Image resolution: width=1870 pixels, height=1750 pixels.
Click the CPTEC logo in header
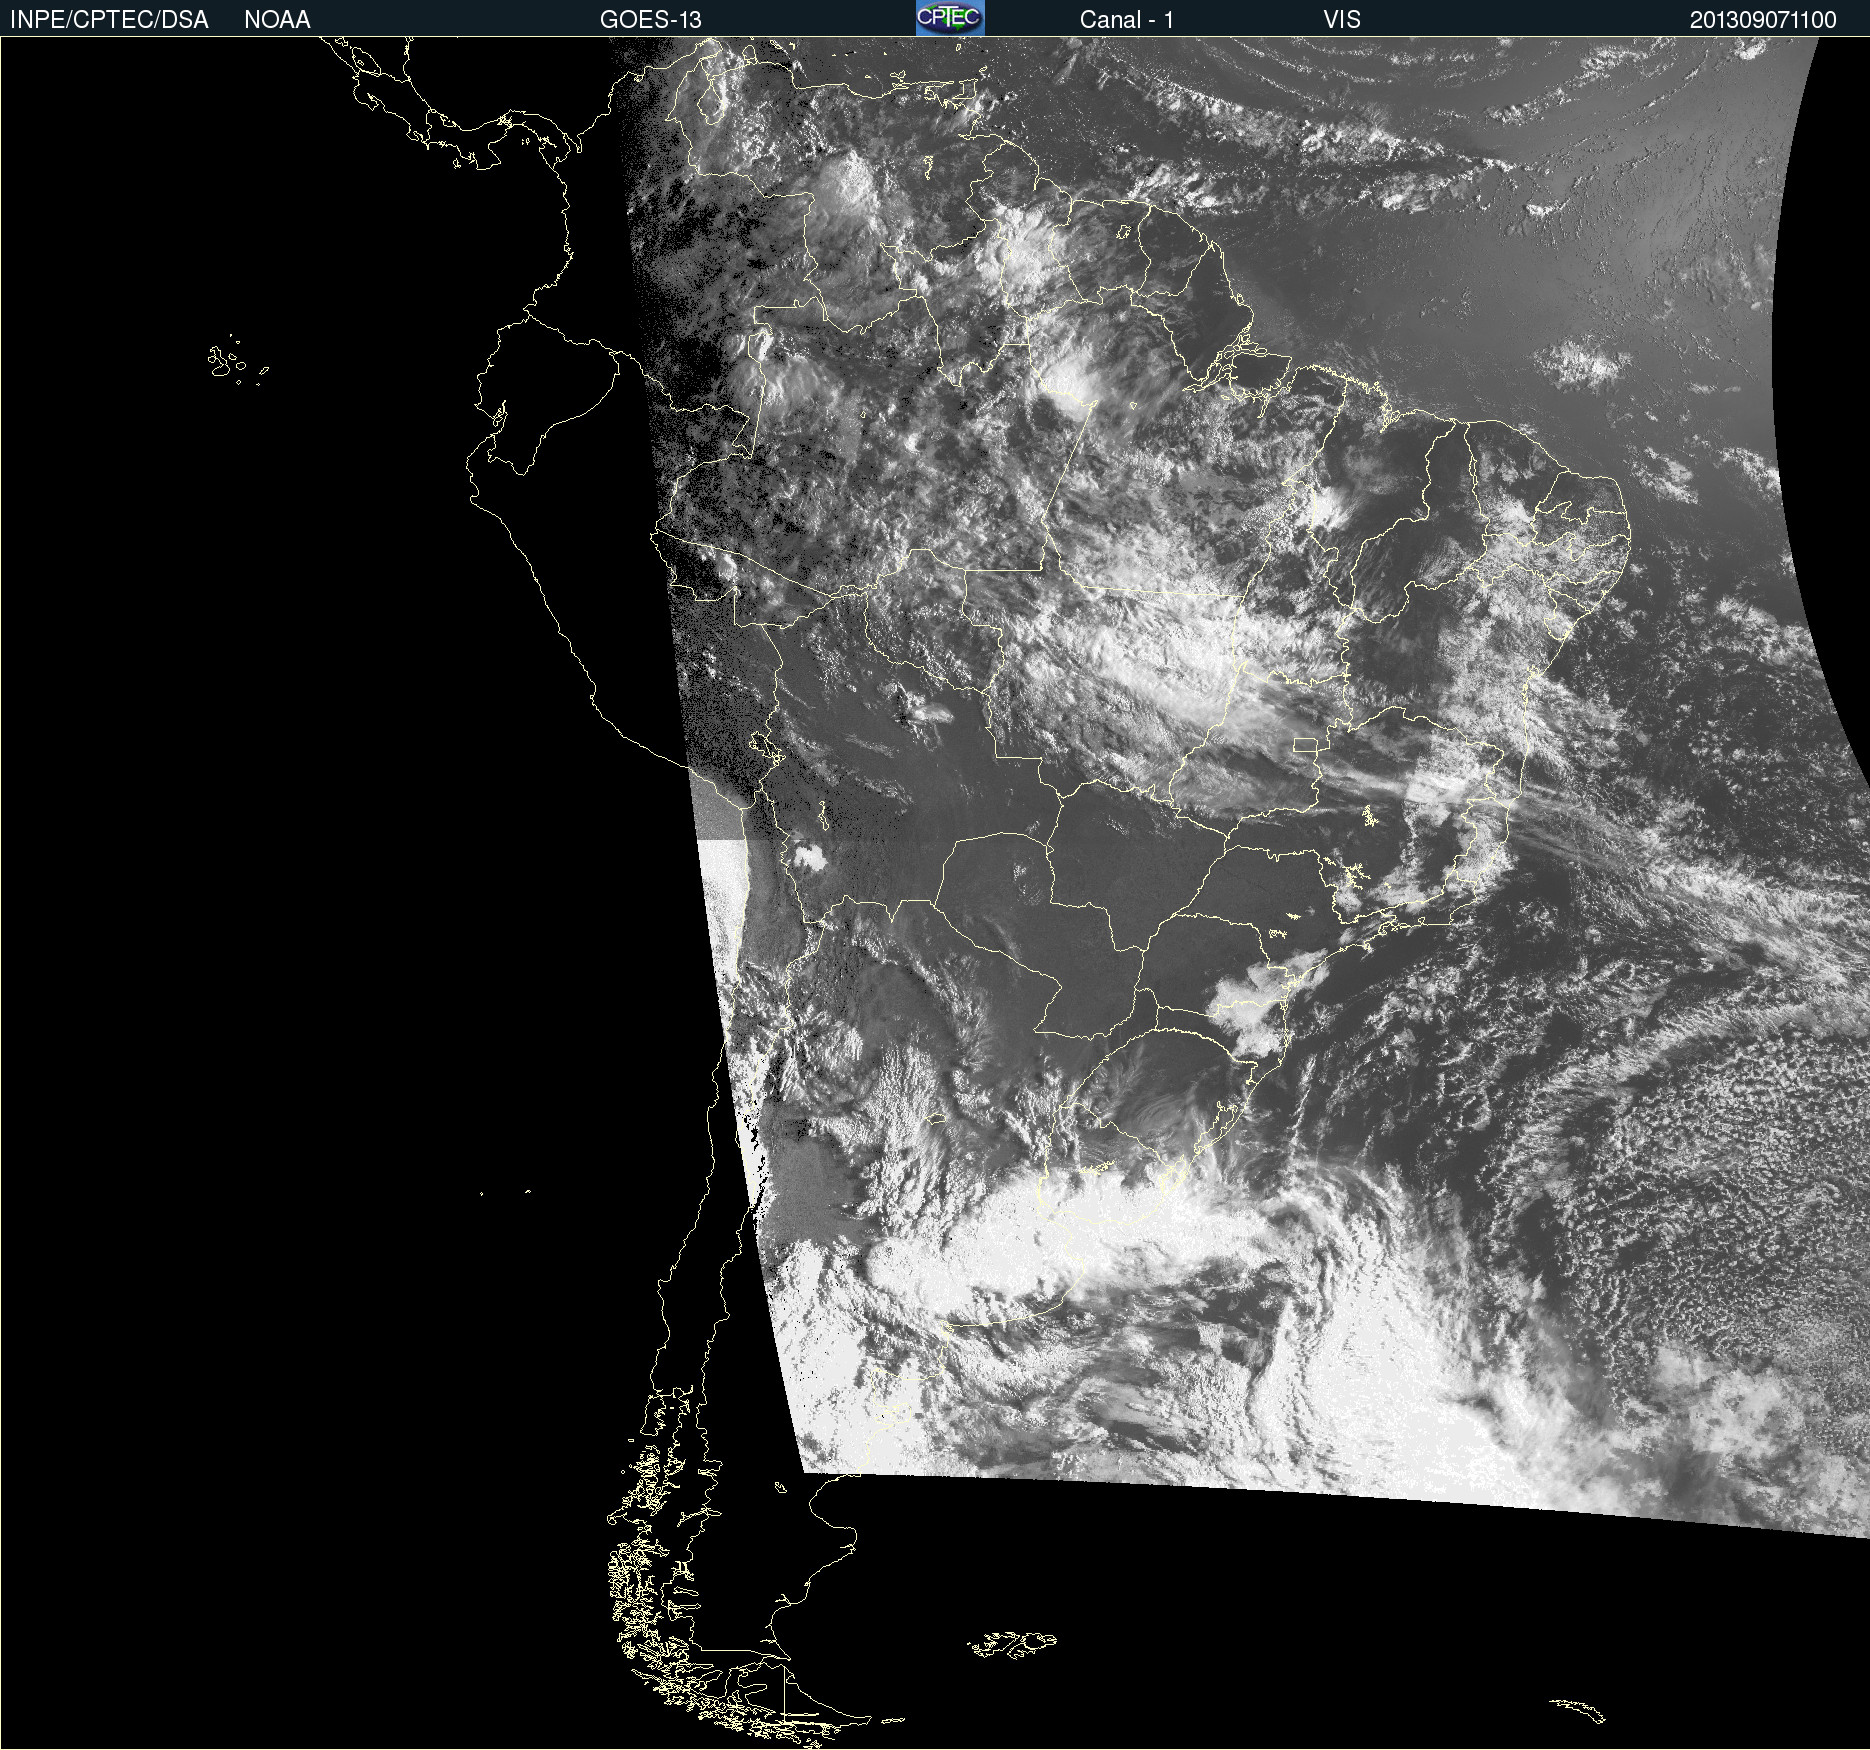tap(950, 18)
